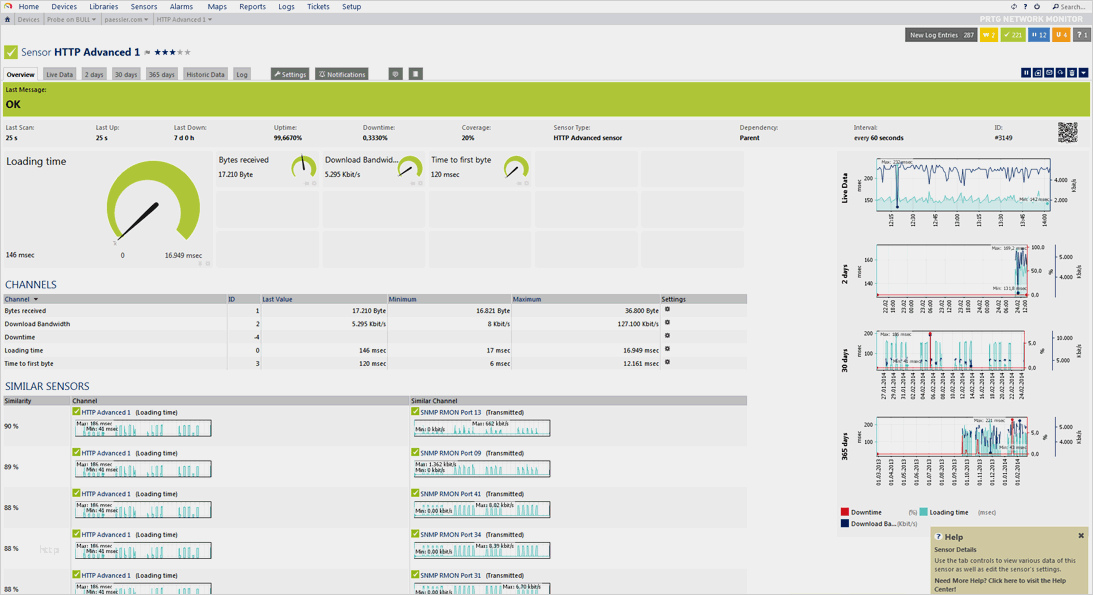This screenshot has height=595, width=1093.
Task: Open the Sensors menu
Action: [x=144, y=7]
